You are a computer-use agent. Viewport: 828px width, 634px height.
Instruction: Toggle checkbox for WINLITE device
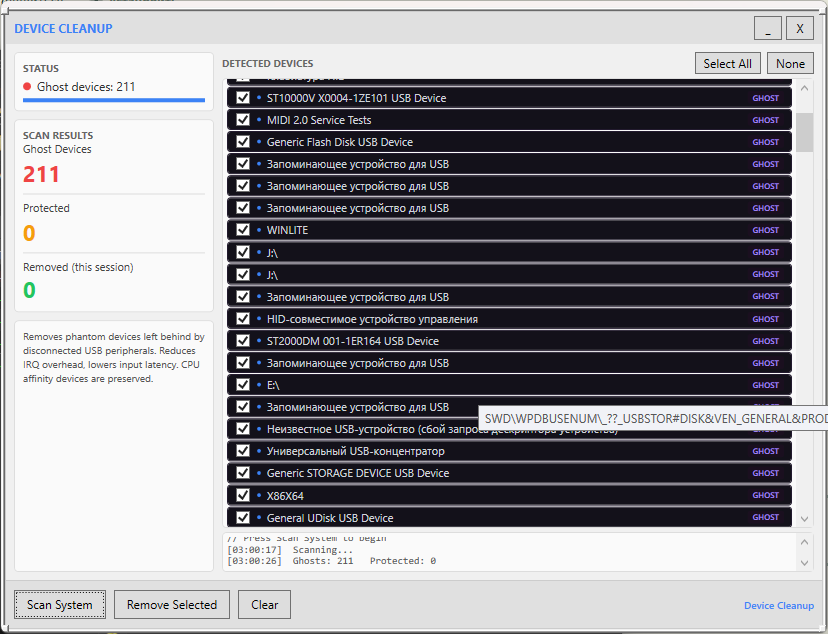[243, 230]
